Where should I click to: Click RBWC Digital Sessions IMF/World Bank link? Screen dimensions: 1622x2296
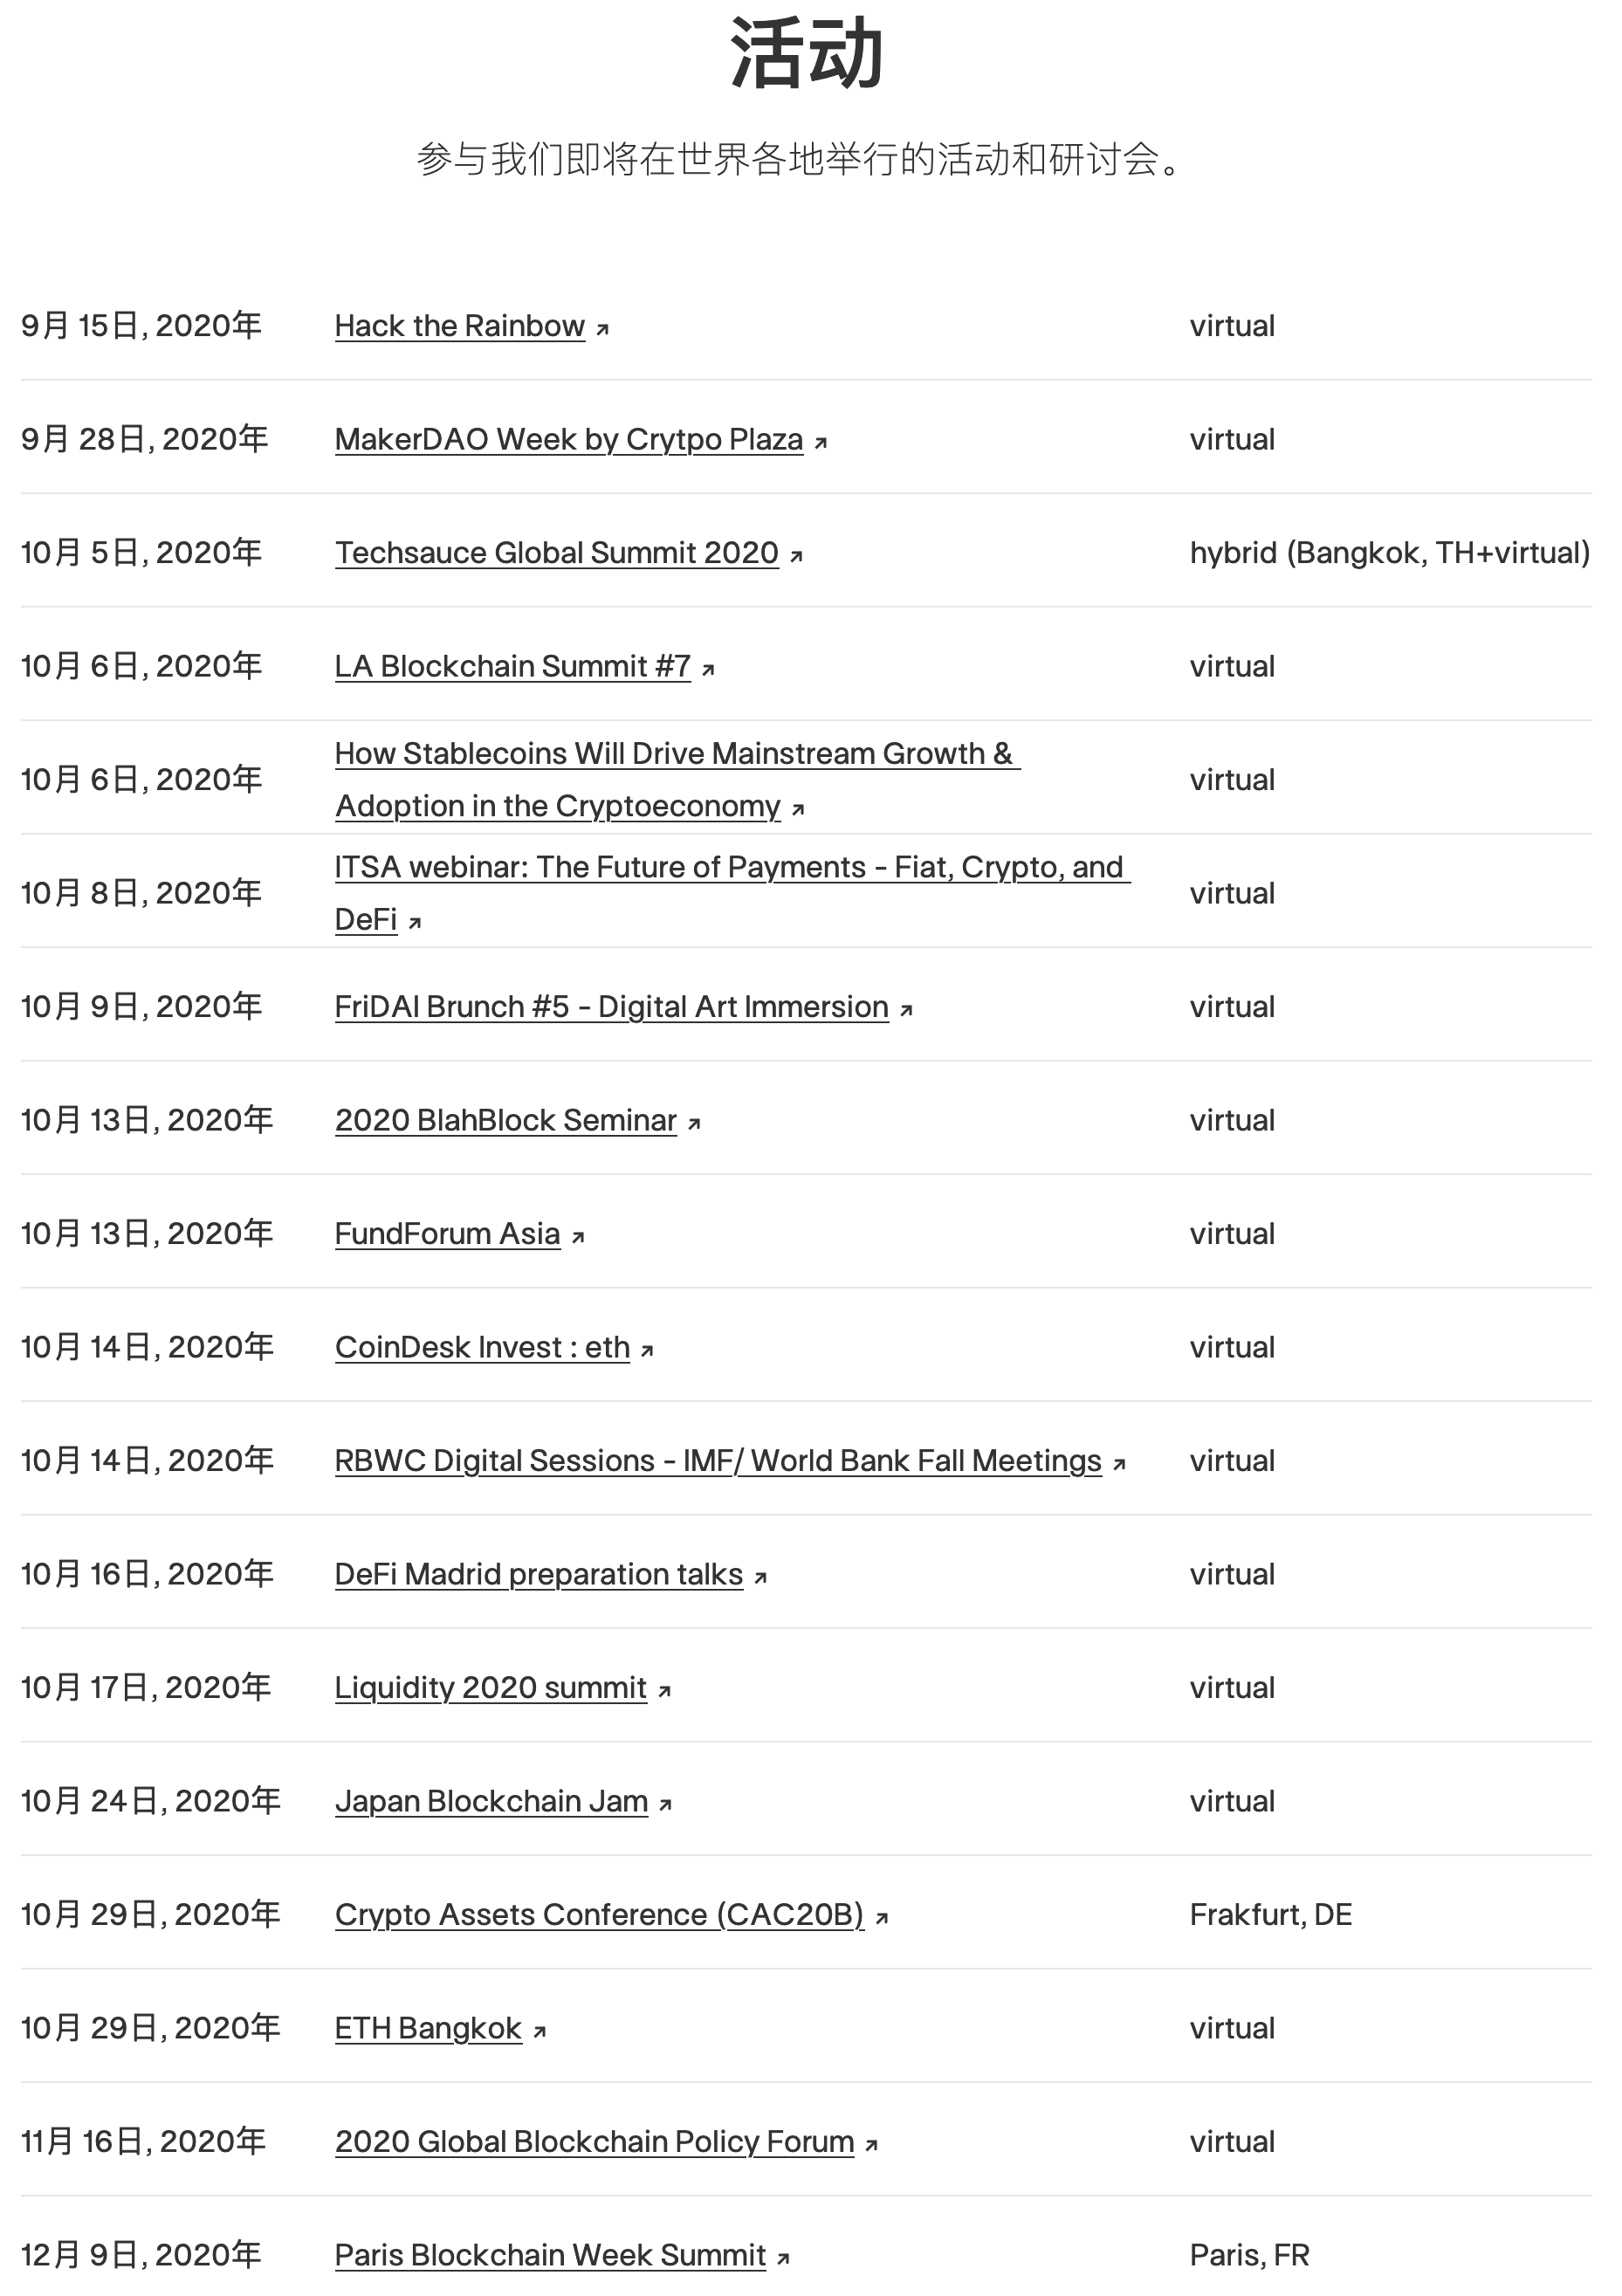click(717, 1461)
